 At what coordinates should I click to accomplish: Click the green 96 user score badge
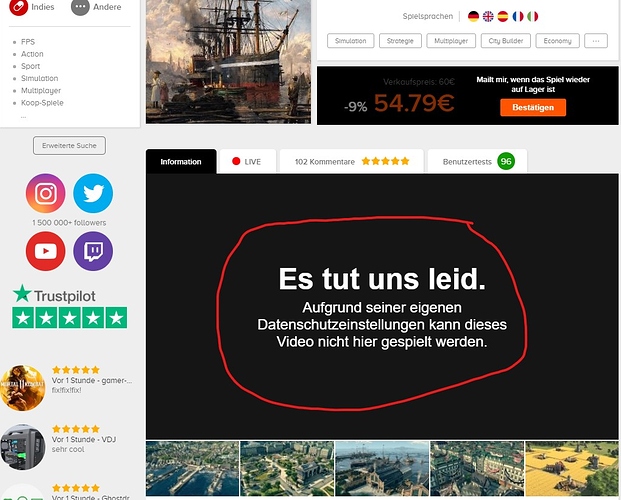click(x=506, y=161)
